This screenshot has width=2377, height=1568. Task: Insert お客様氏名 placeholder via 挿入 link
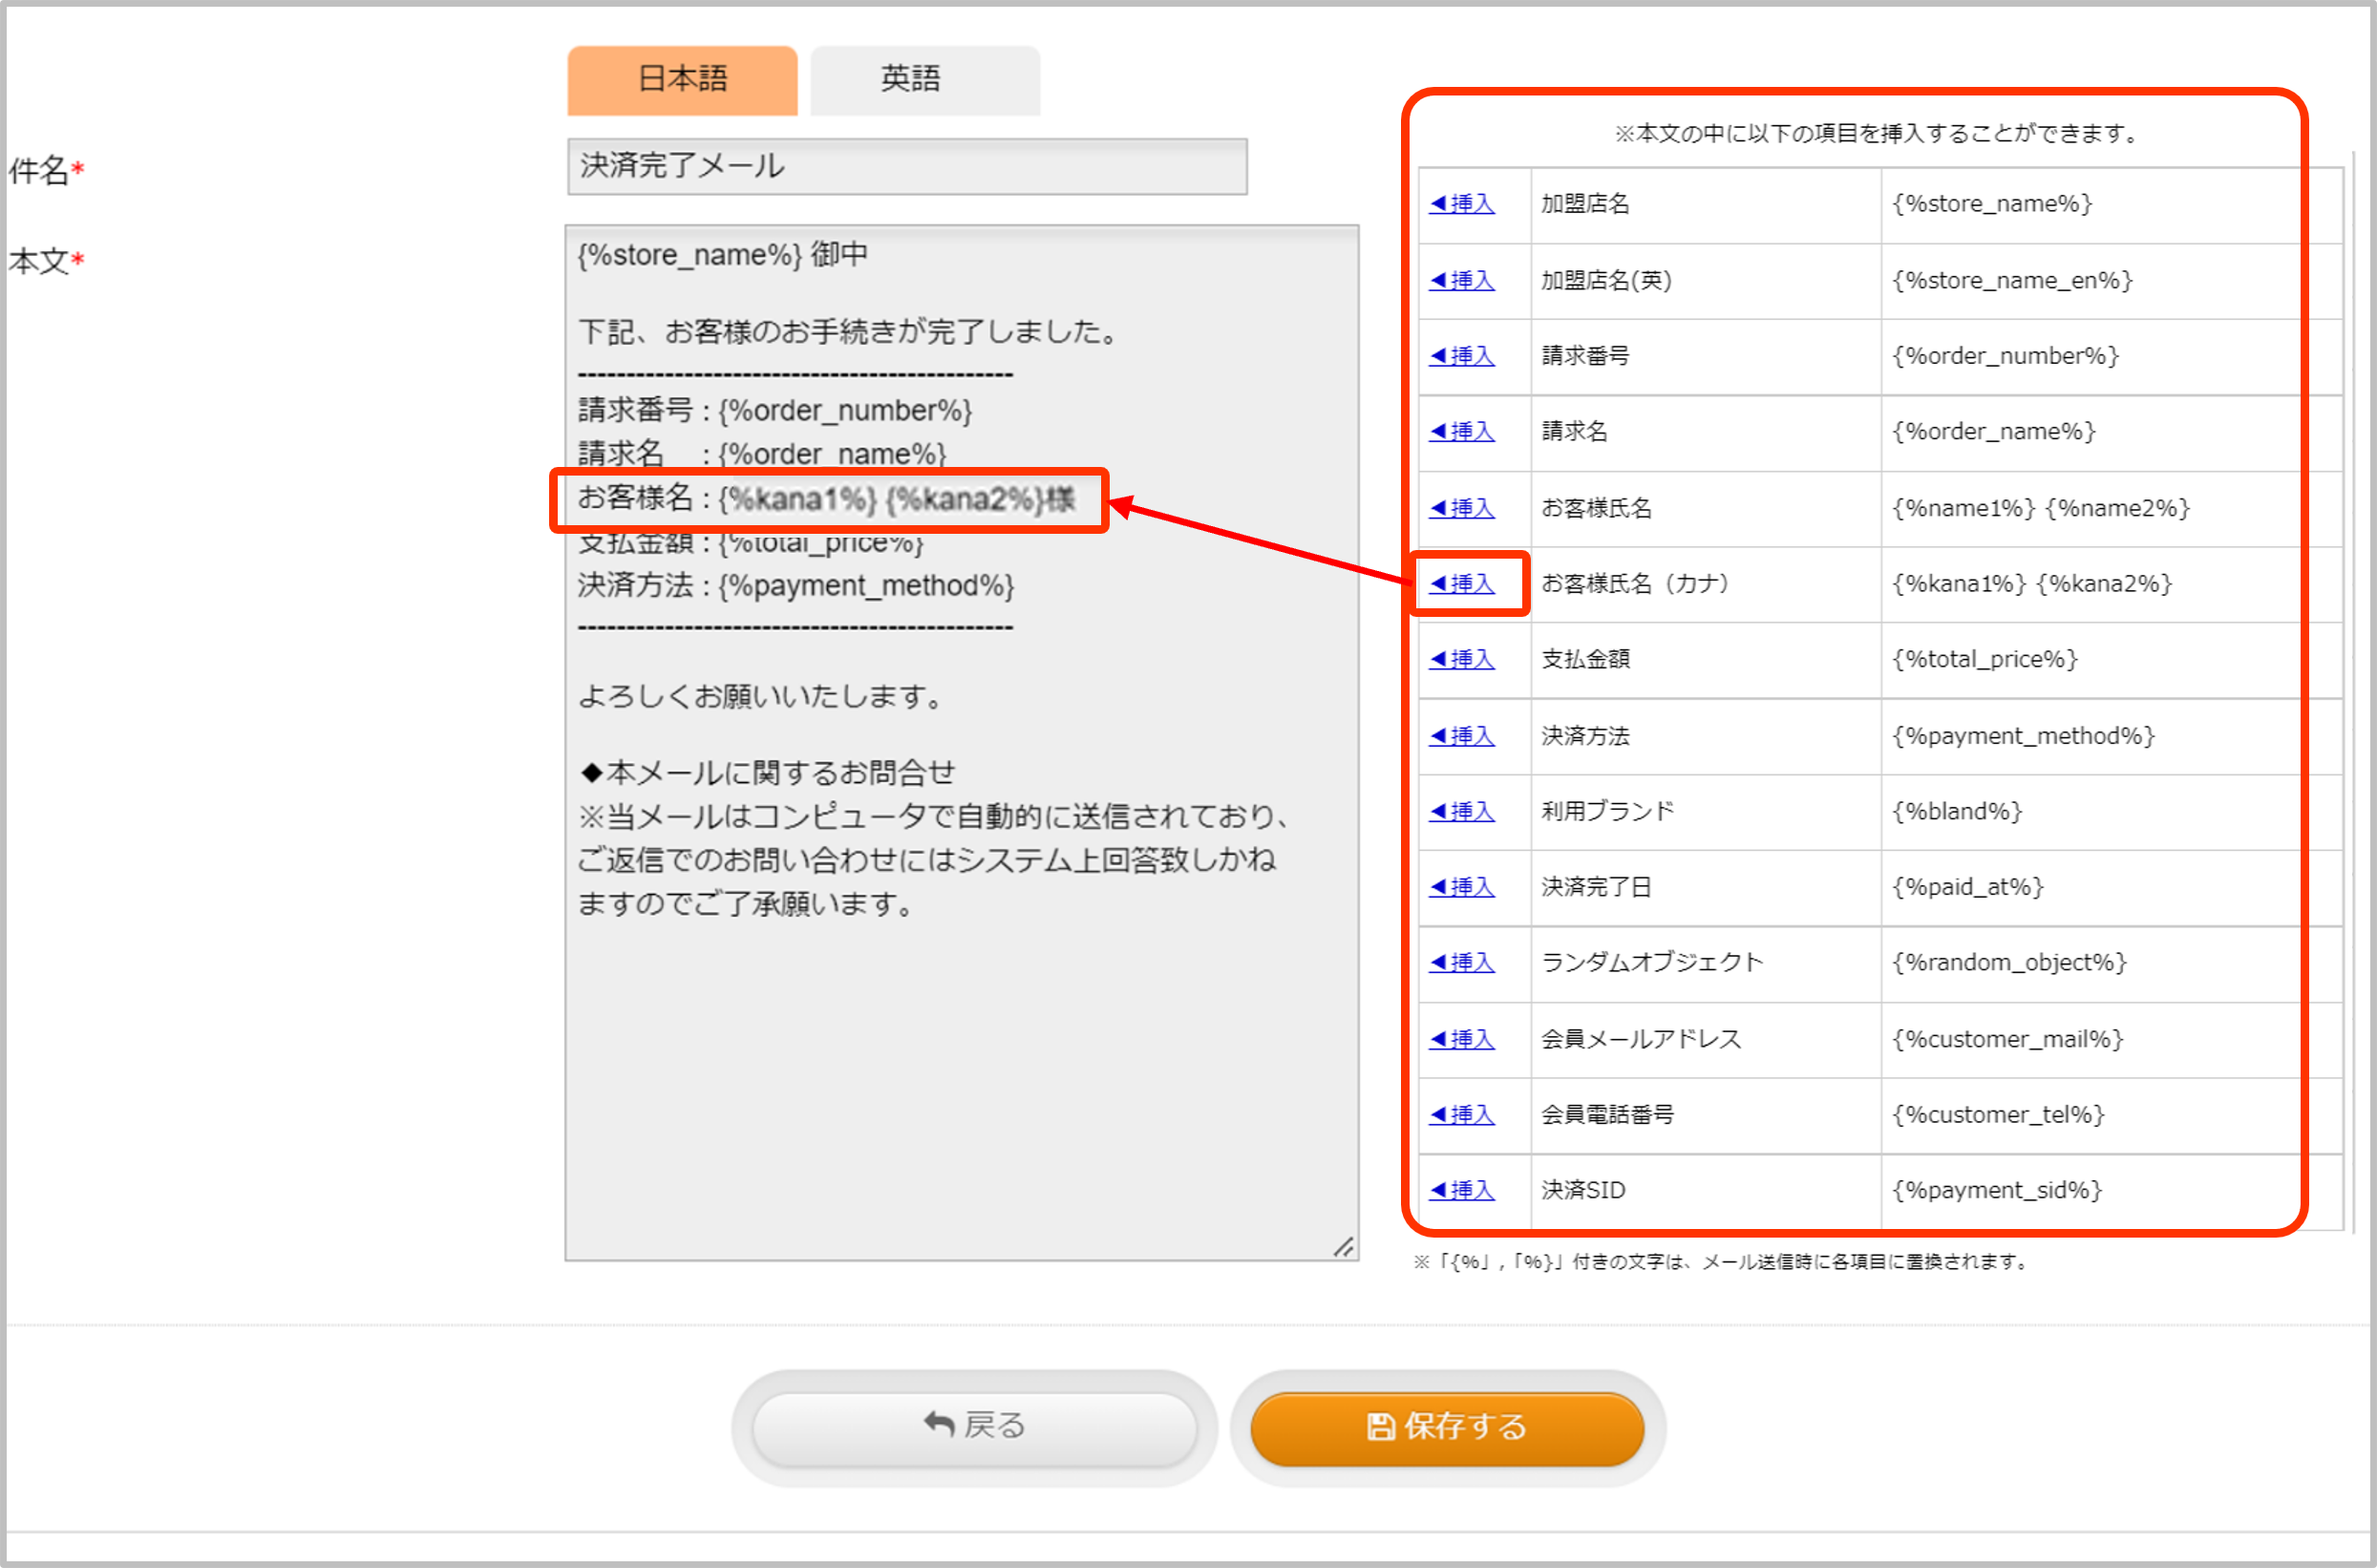click(1462, 508)
